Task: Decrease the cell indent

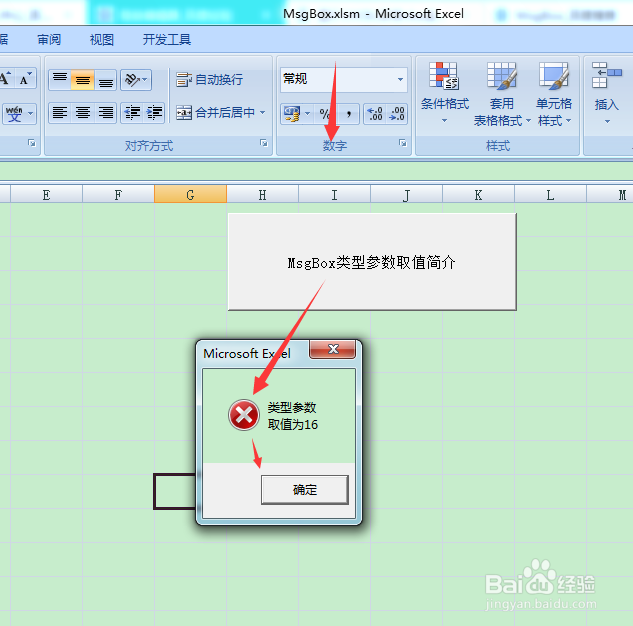Action: pos(132,113)
